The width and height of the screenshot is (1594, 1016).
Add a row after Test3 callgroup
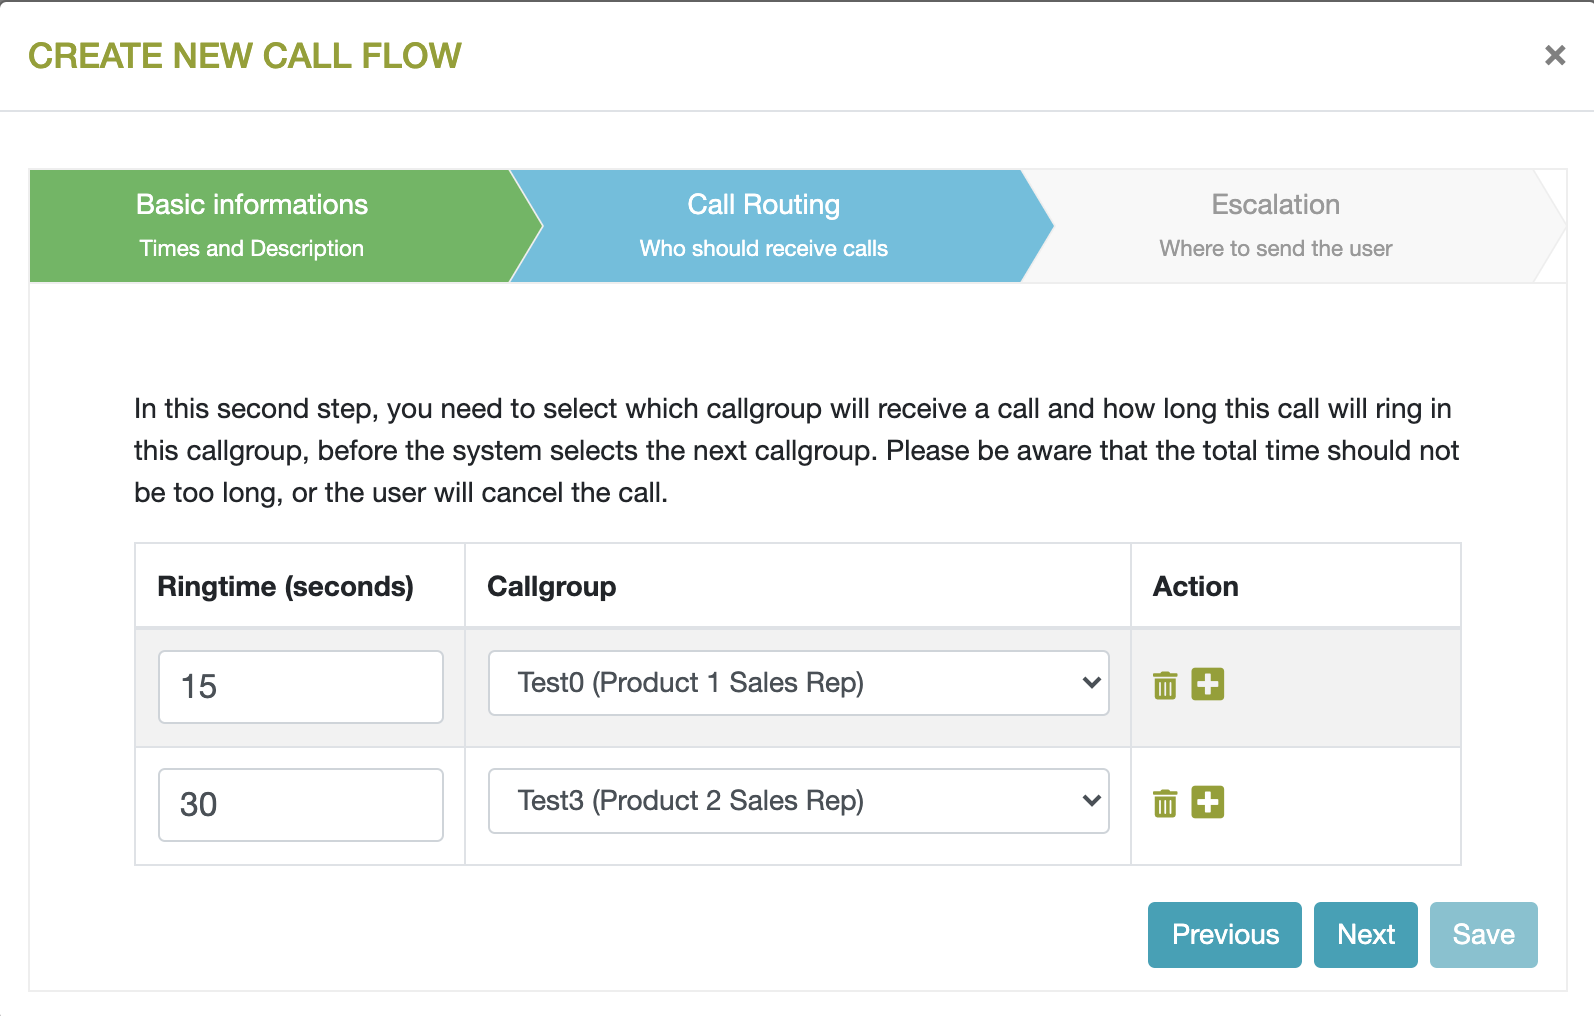1207,802
